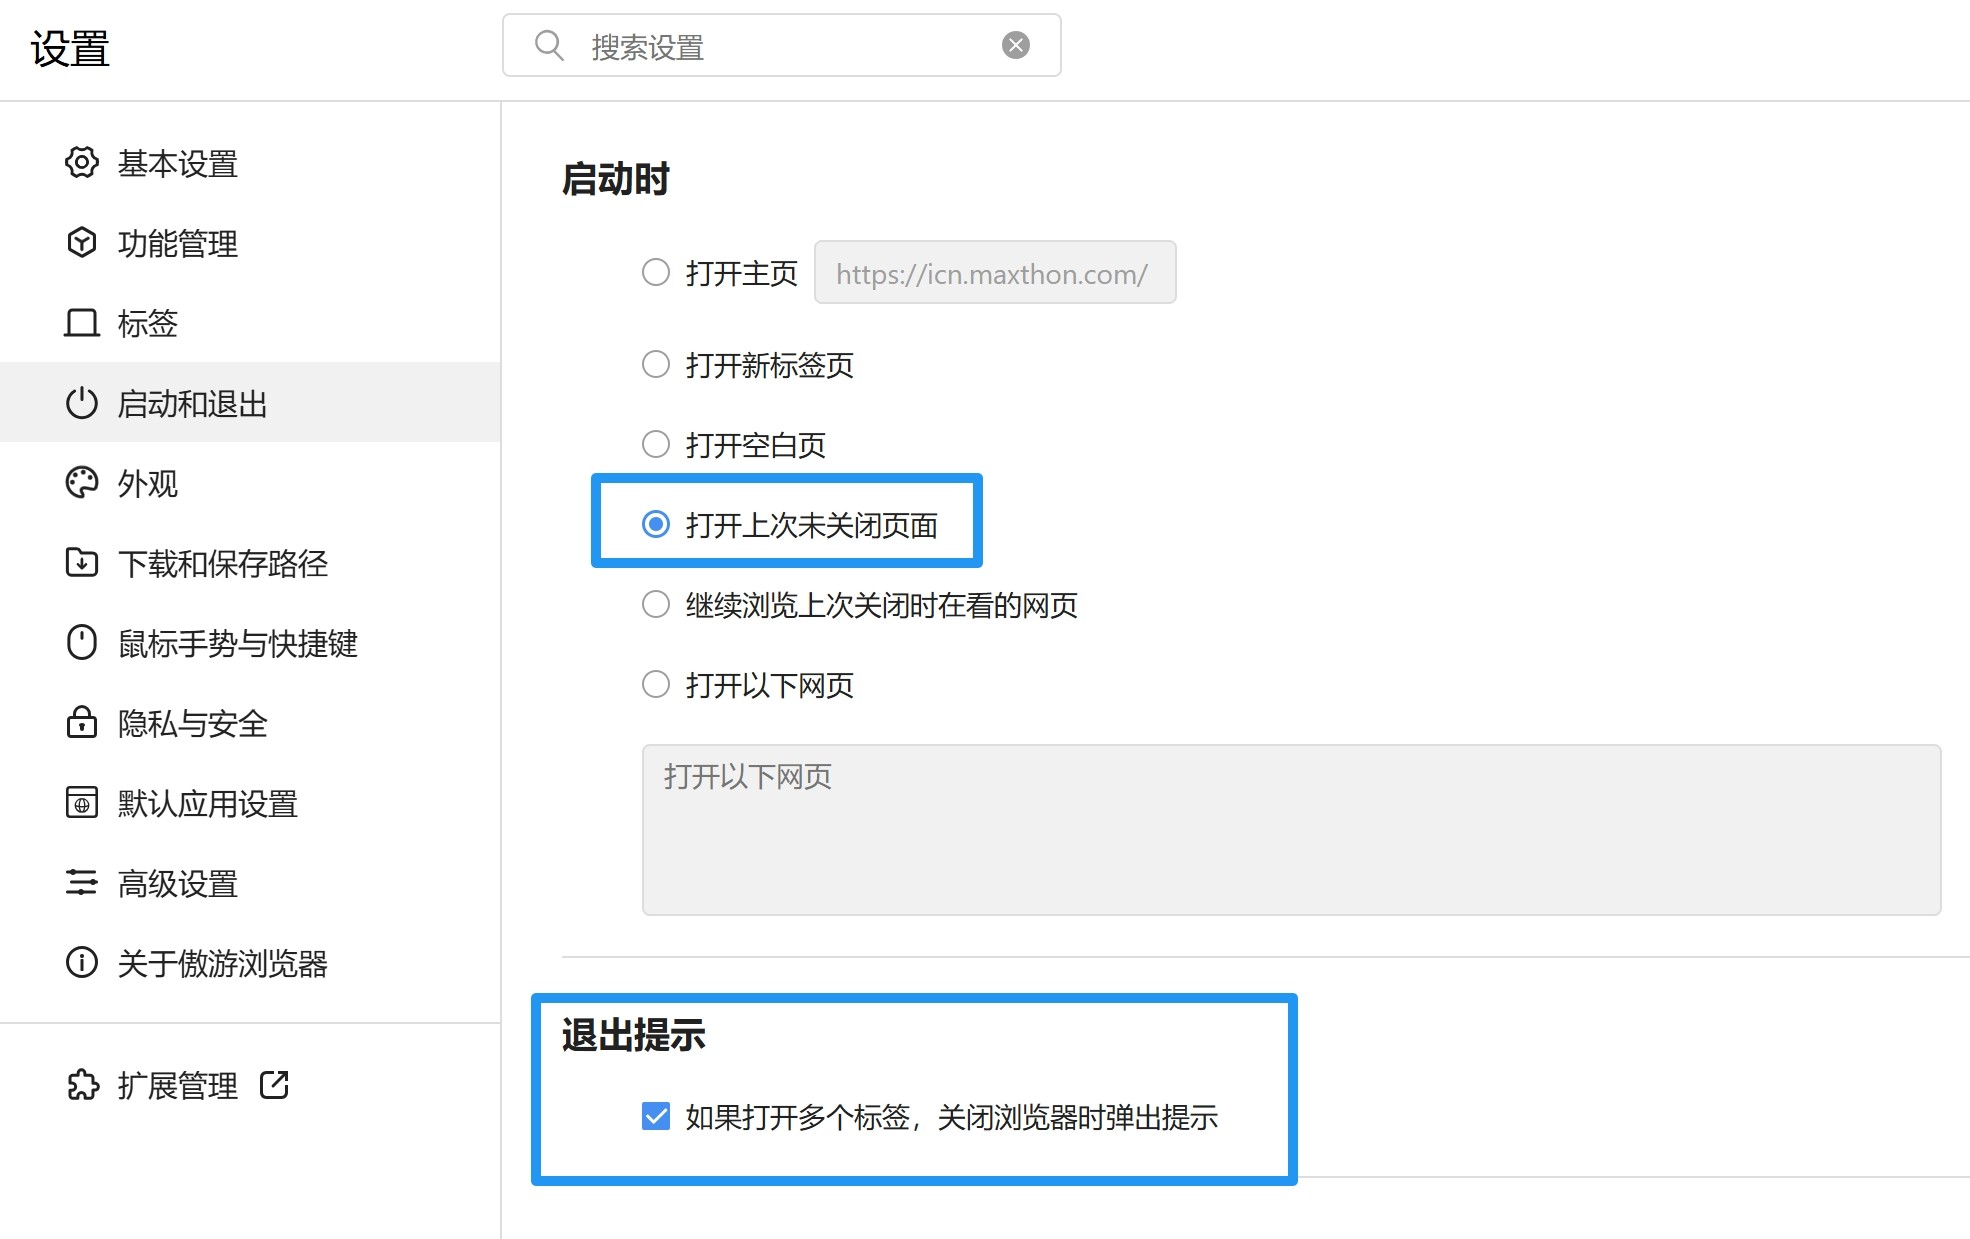Choose the 打开新标签页 startup option
Image resolution: width=1970 pixels, height=1239 pixels.
pyautogui.click(x=656, y=364)
